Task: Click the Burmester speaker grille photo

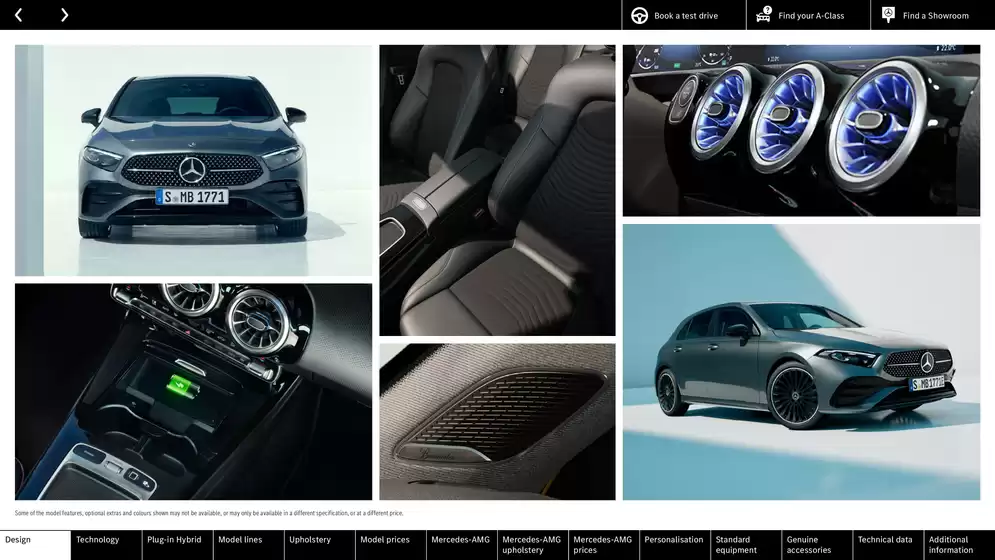Action: click(x=498, y=422)
